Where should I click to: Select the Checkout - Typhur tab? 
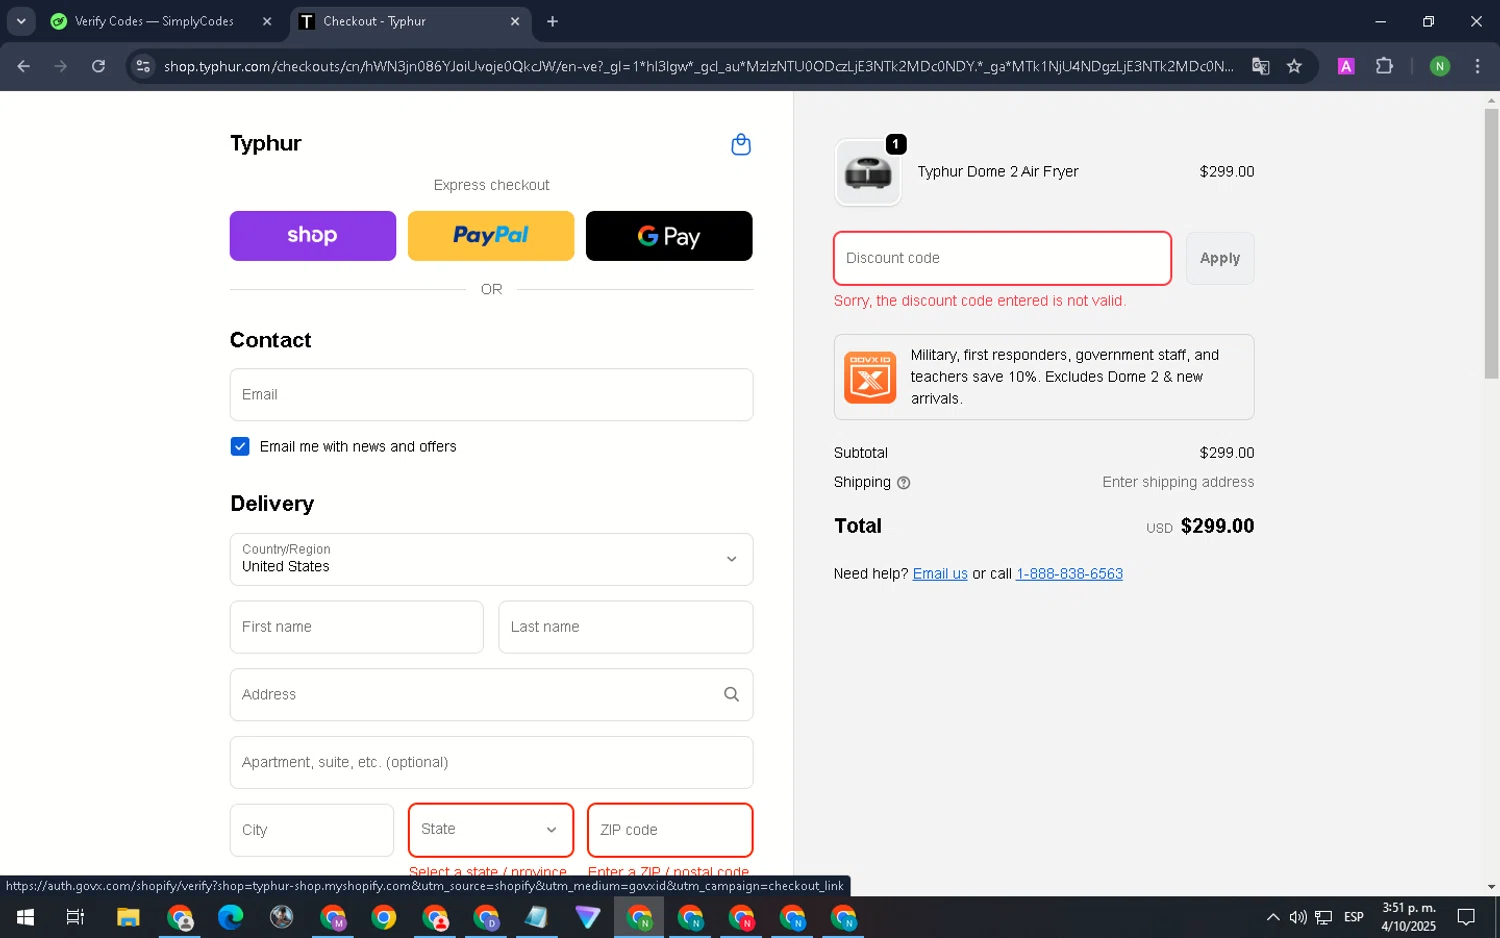pyautogui.click(x=410, y=21)
